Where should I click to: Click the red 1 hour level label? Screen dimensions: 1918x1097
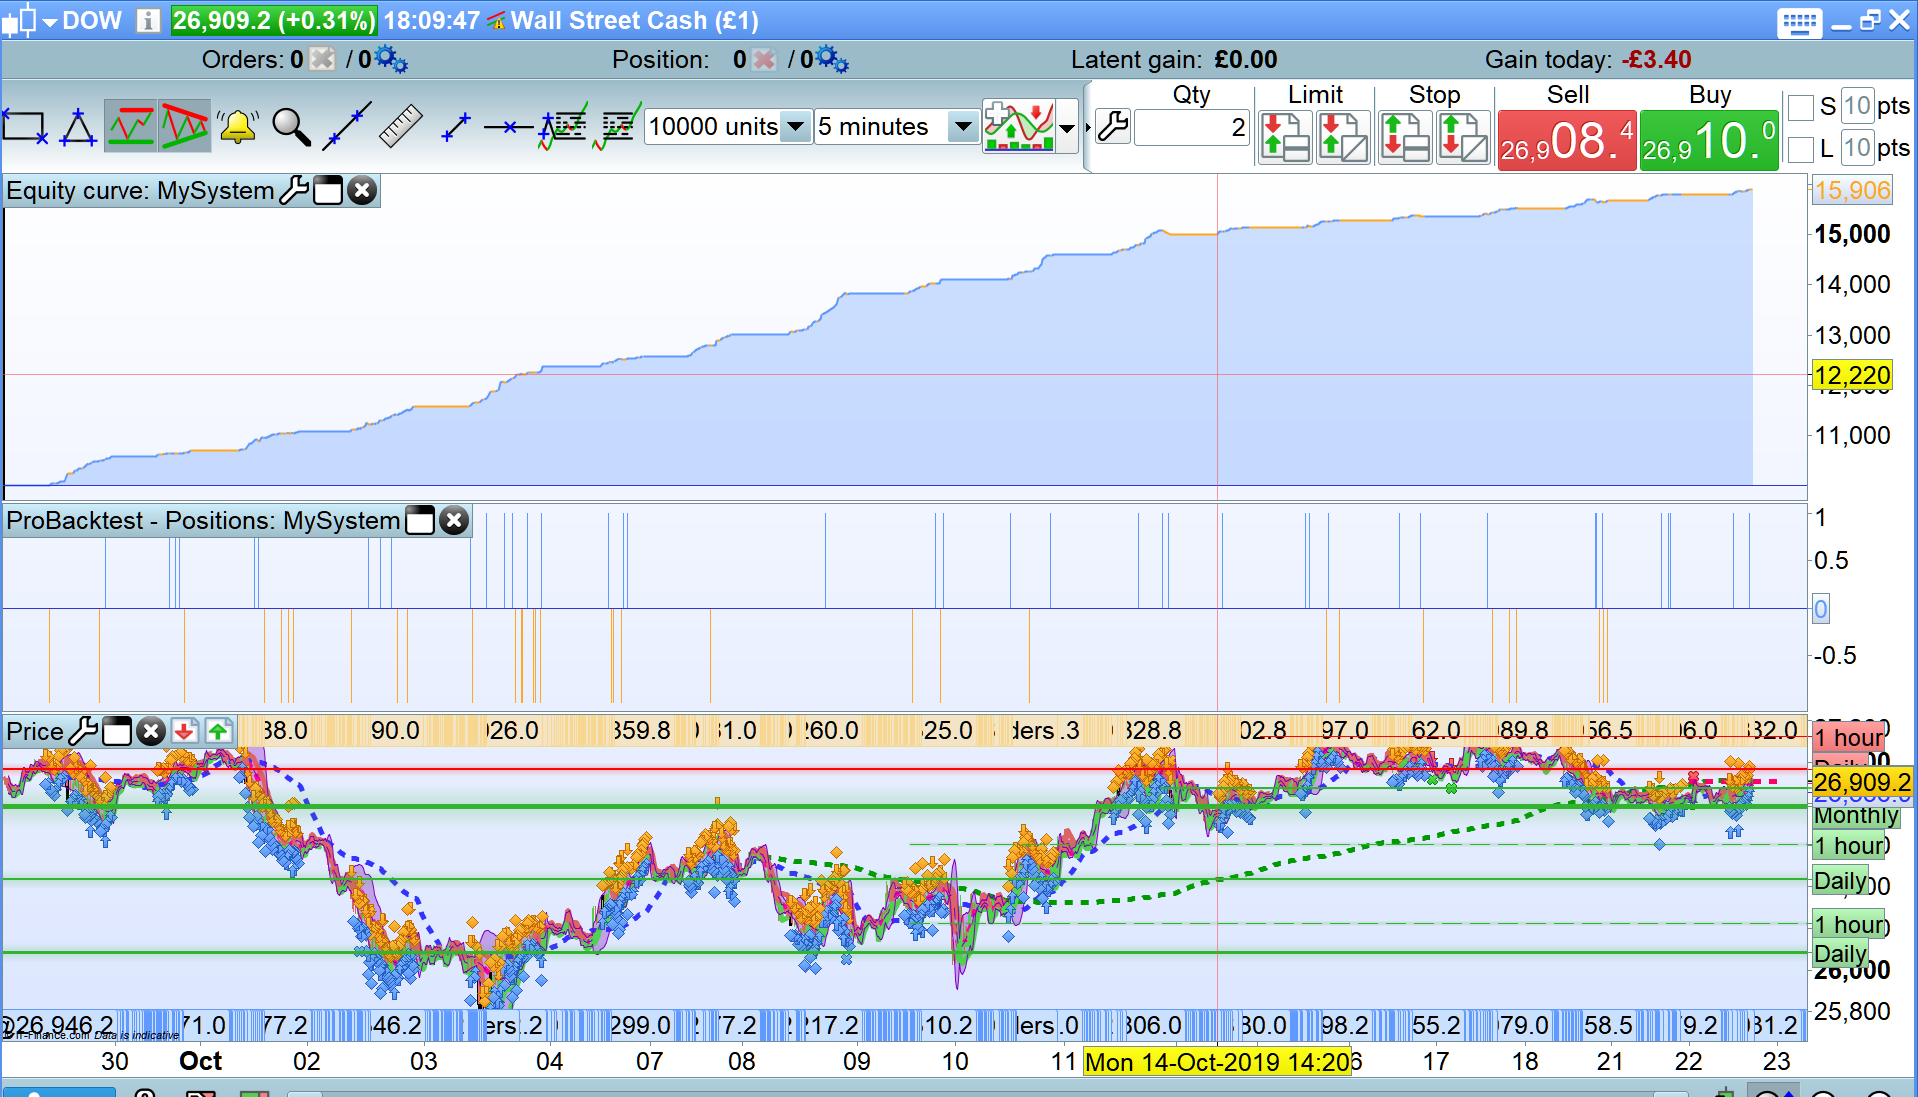pyautogui.click(x=1849, y=738)
